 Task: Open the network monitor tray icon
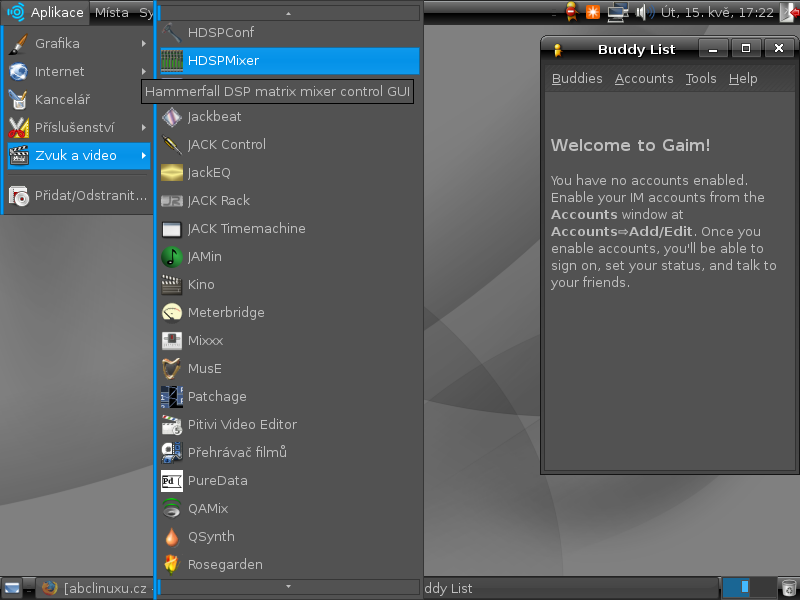coord(617,12)
